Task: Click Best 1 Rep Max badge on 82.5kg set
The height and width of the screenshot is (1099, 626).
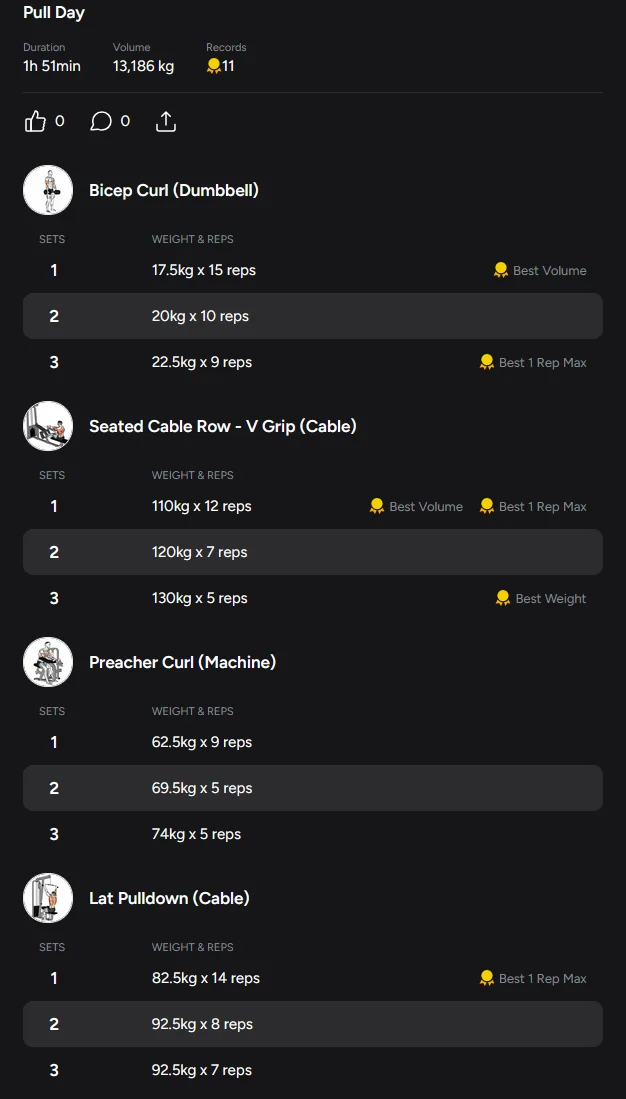Action: pyautogui.click(x=487, y=978)
